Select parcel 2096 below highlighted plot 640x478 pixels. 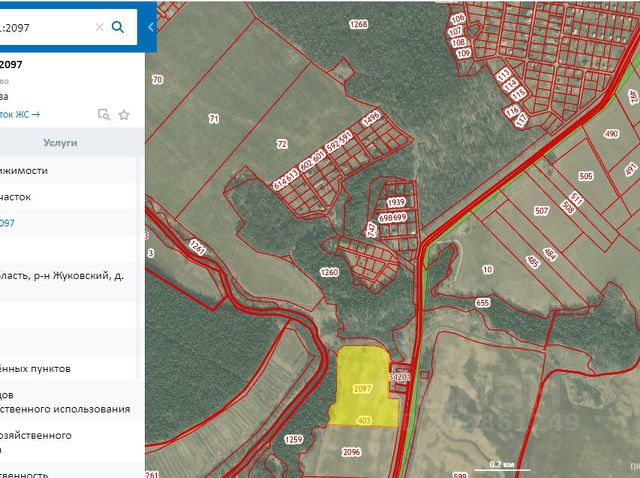tap(351, 452)
